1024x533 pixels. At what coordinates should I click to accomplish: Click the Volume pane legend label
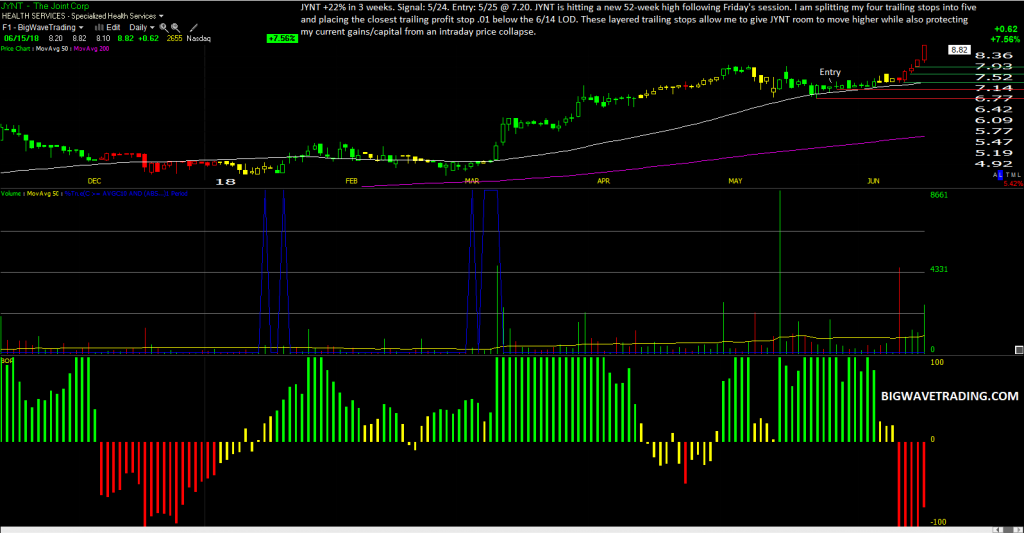pyautogui.click(x=12, y=193)
